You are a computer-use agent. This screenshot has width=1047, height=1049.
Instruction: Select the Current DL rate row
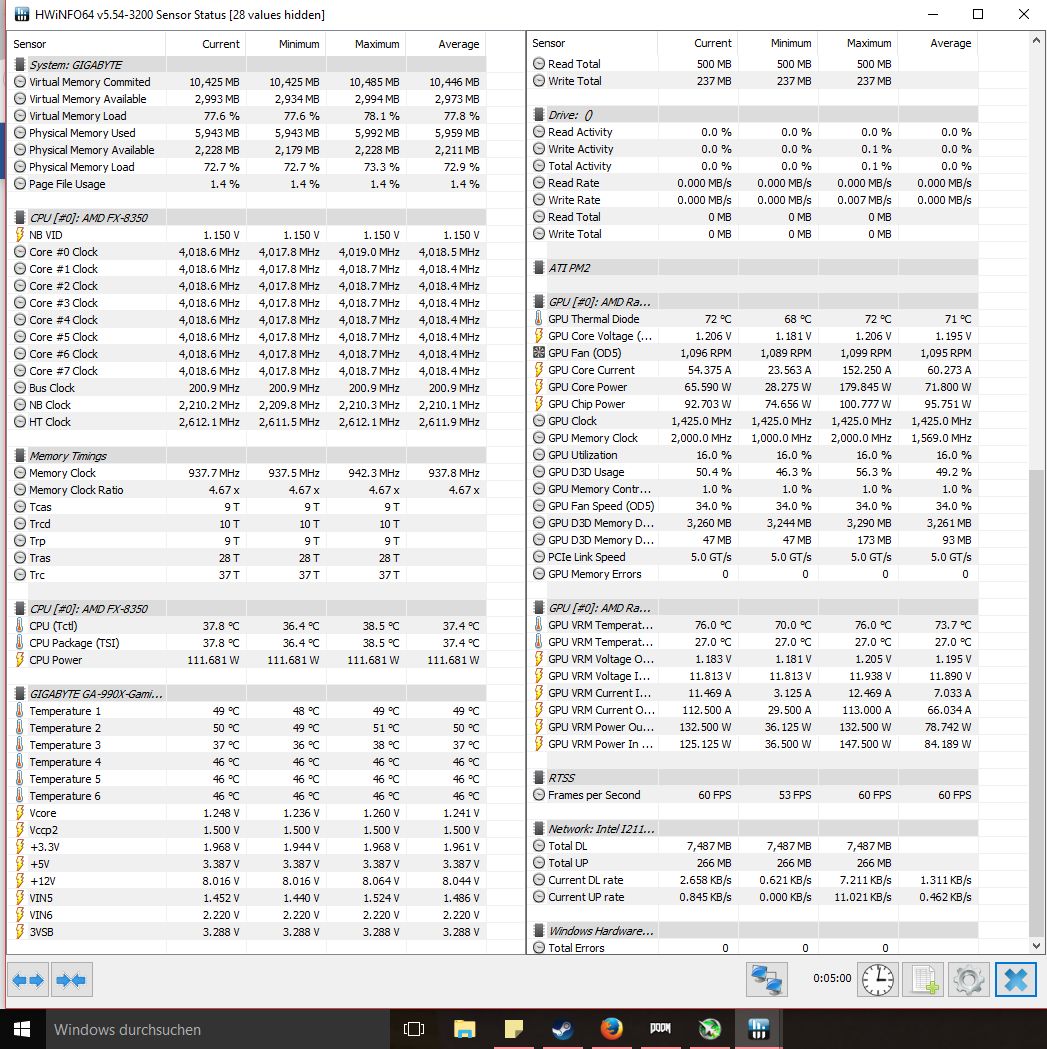753,880
